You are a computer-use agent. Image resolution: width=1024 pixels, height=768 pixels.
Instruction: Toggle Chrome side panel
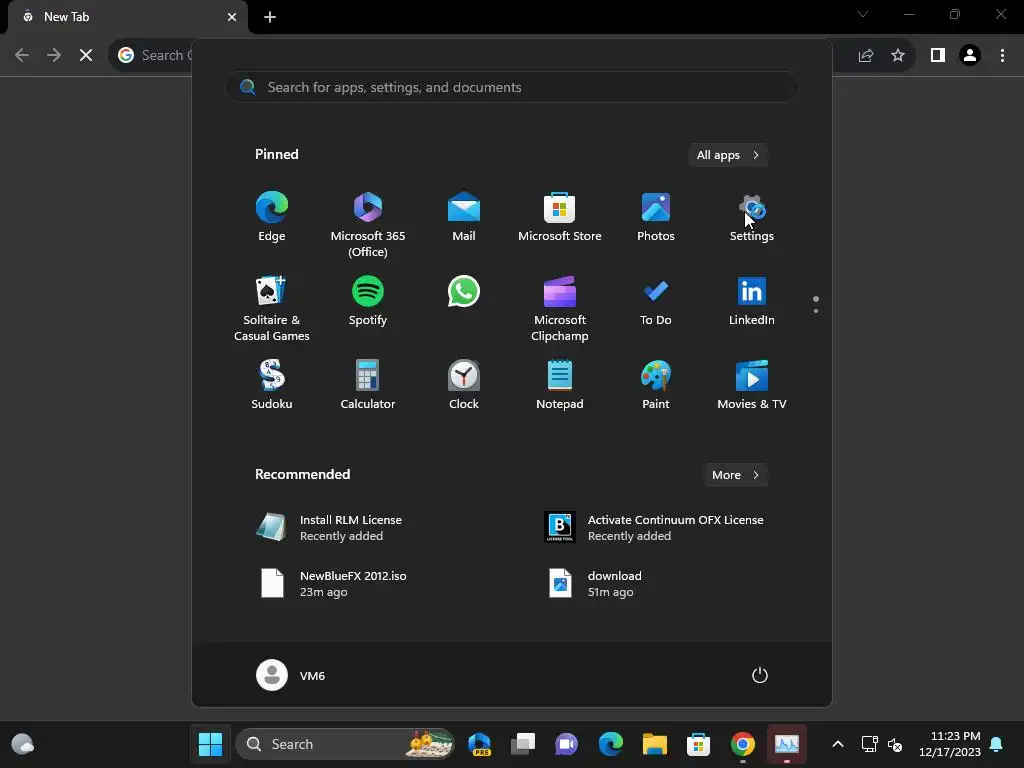pyautogui.click(x=938, y=56)
